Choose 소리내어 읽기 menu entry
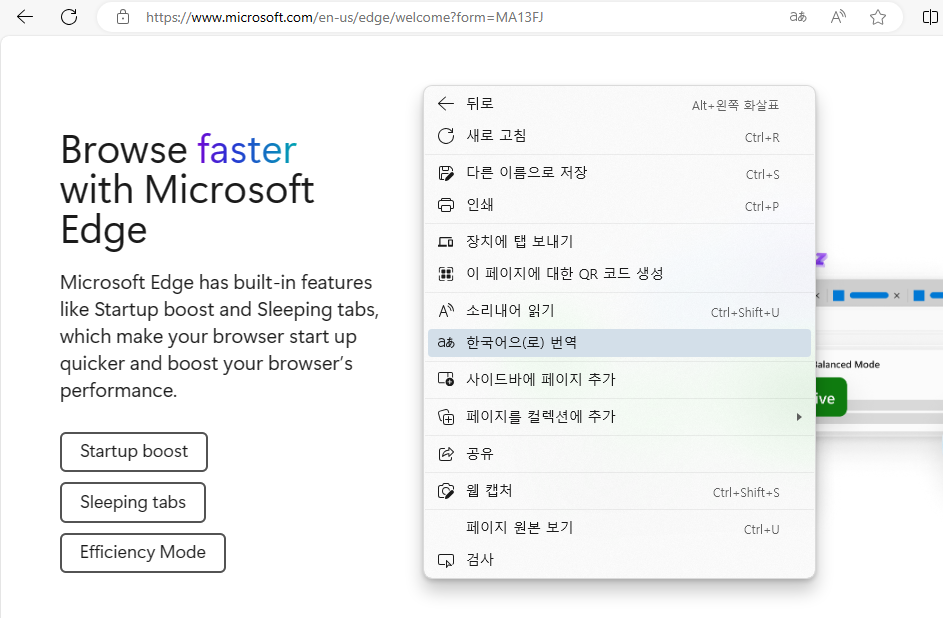This screenshot has width=943, height=618. 619,311
